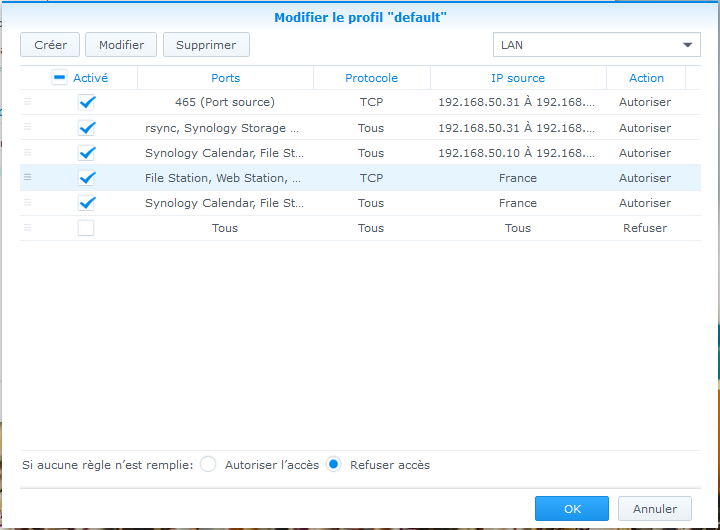This screenshot has height=530, width=720.
Task: Enable the Tous / Refuser rule checkbox
Action: coord(86,228)
